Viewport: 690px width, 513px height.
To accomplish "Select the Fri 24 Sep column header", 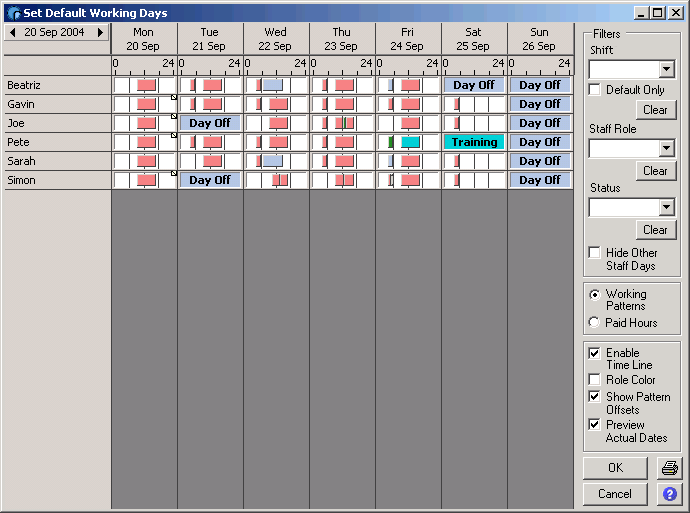I will [x=408, y=39].
